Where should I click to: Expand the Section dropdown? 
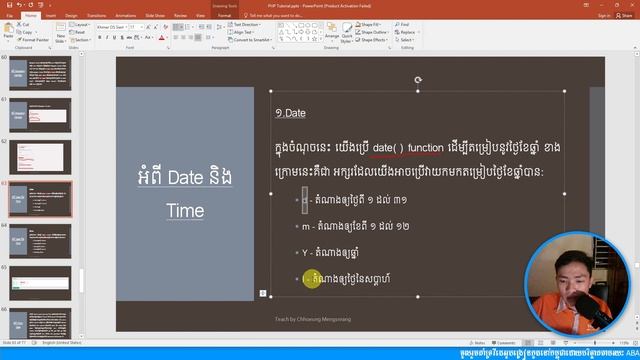click(x=81, y=40)
